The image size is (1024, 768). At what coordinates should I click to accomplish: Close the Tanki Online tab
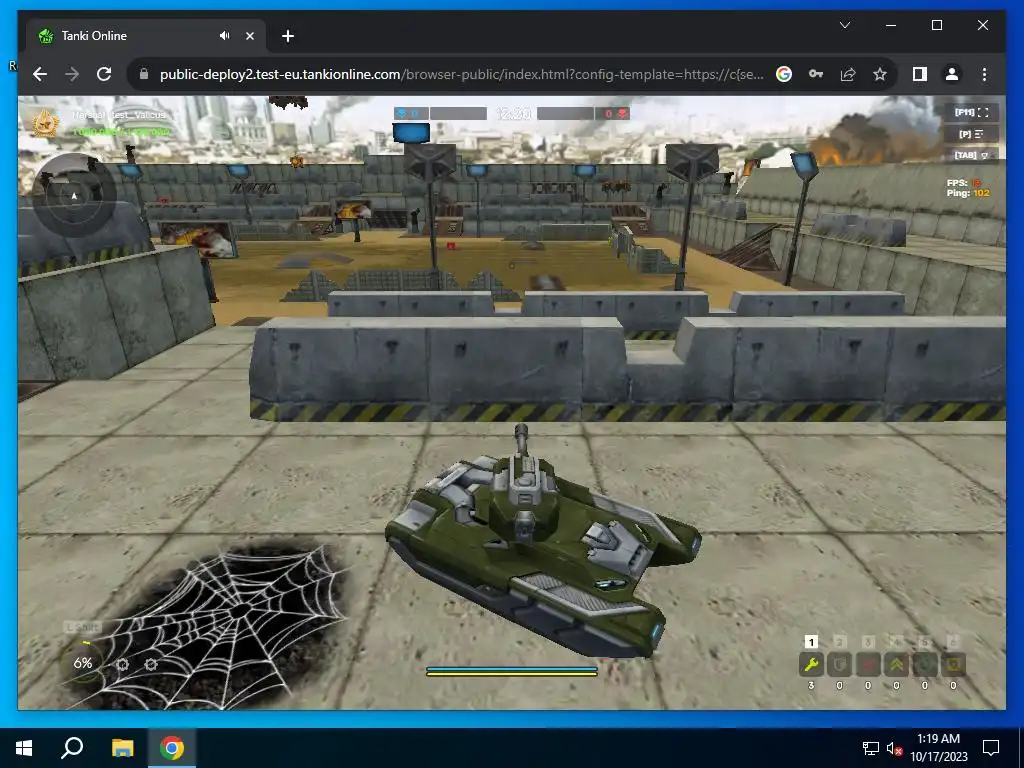click(x=249, y=36)
